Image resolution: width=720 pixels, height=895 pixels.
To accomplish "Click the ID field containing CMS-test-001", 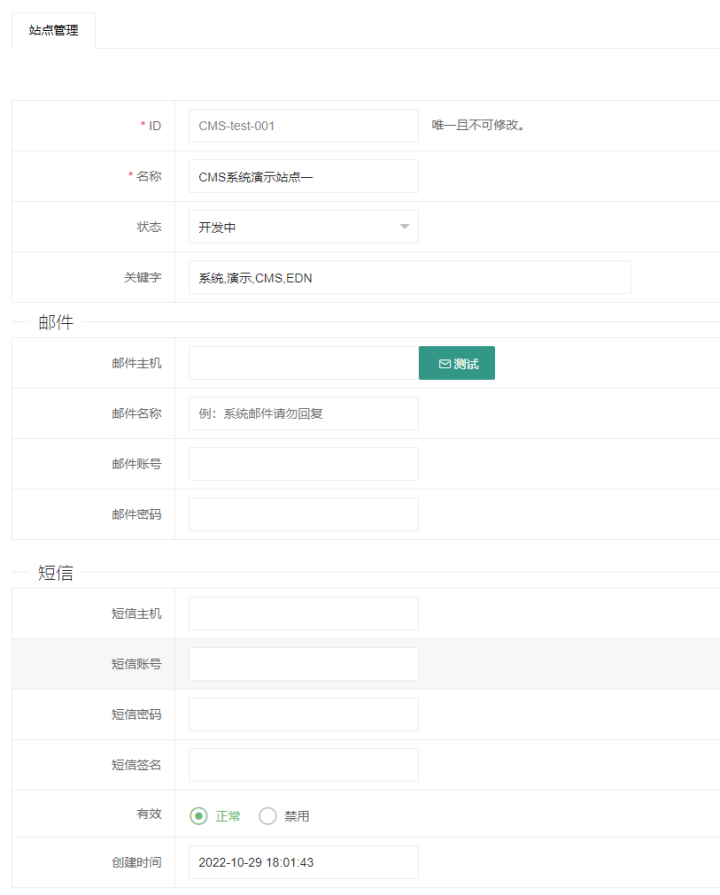I will point(303,126).
